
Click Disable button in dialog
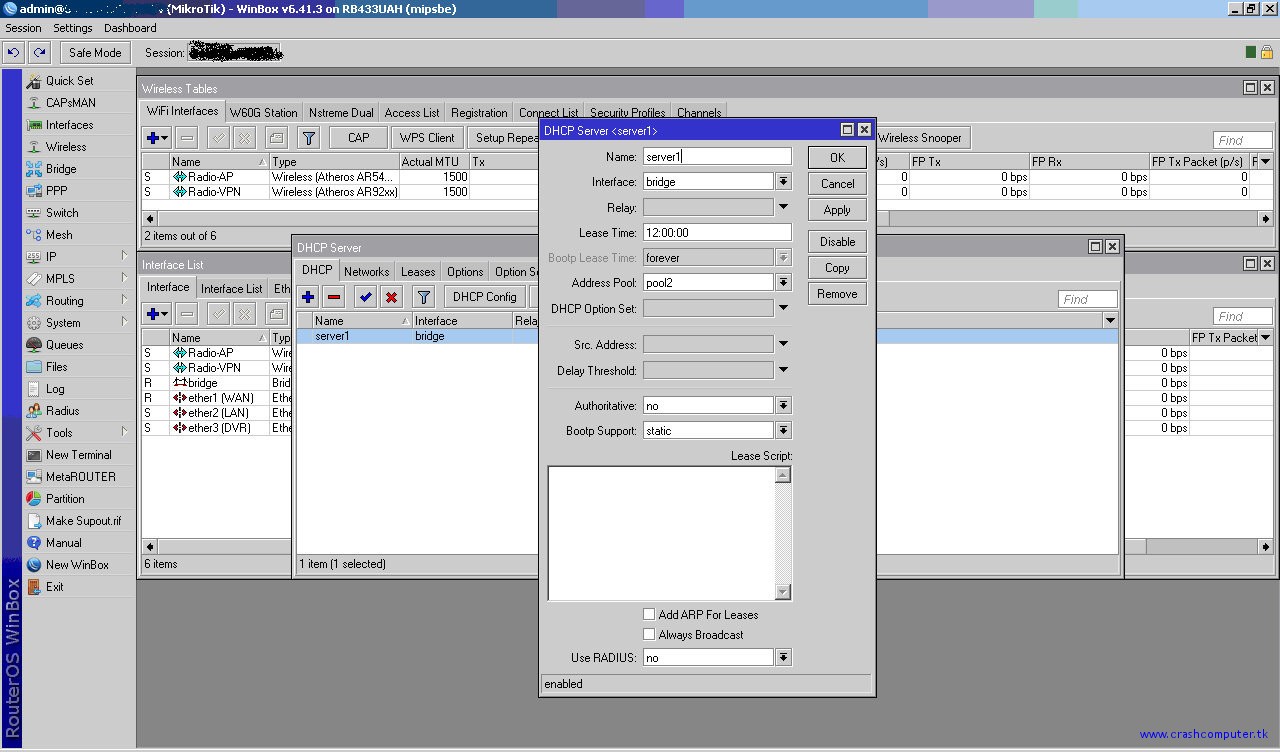[837, 242]
